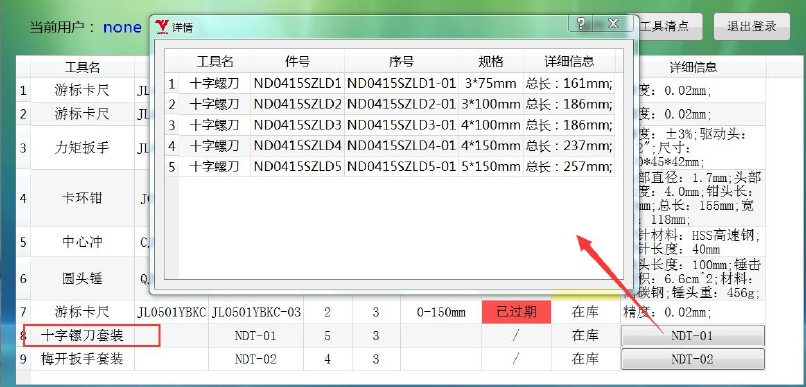Click the red 已过期 status cell
Image resolution: width=806 pixels, height=387 pixels.
(x=516, y=312)
